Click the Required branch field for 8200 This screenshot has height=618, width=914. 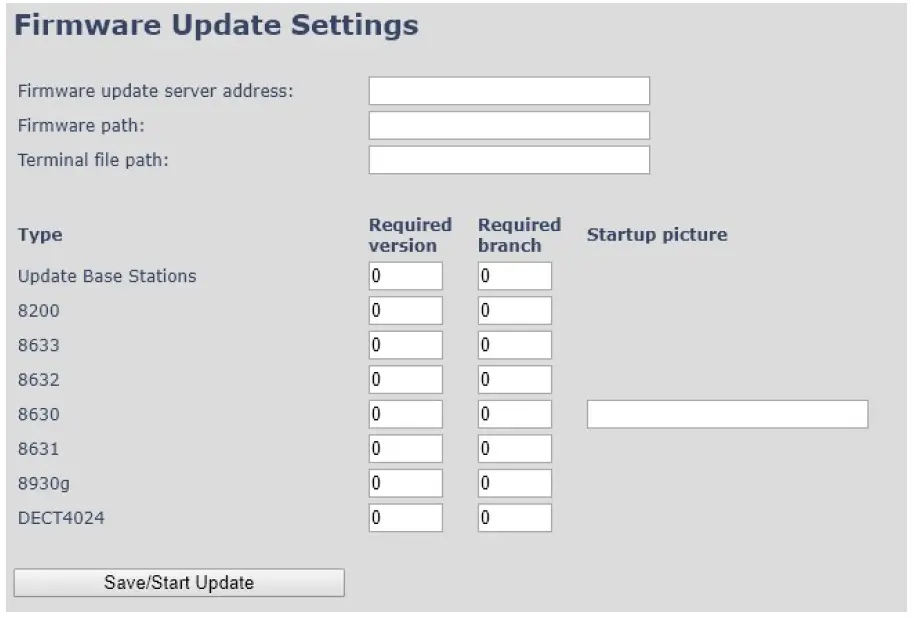point(513,310)
